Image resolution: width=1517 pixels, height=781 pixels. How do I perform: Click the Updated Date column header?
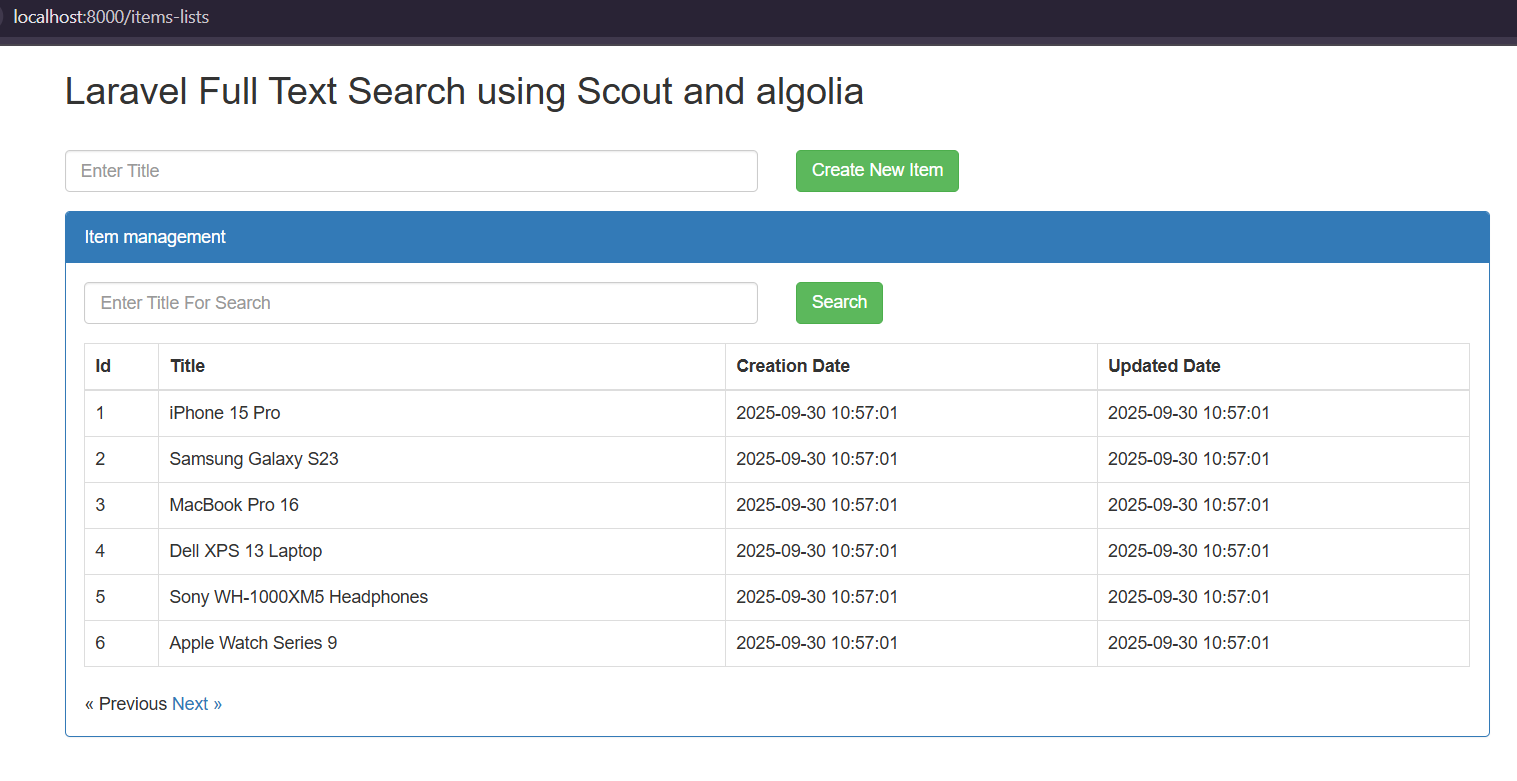[x=1163, y=366]
